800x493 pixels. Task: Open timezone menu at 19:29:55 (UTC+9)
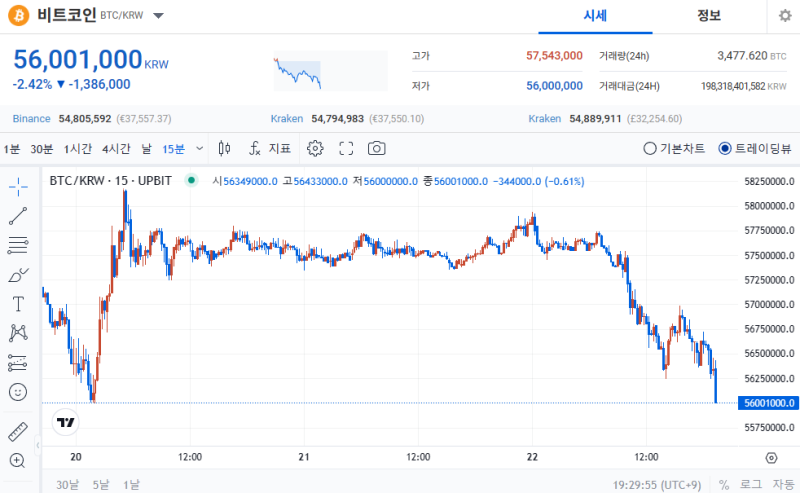[657, 484]
